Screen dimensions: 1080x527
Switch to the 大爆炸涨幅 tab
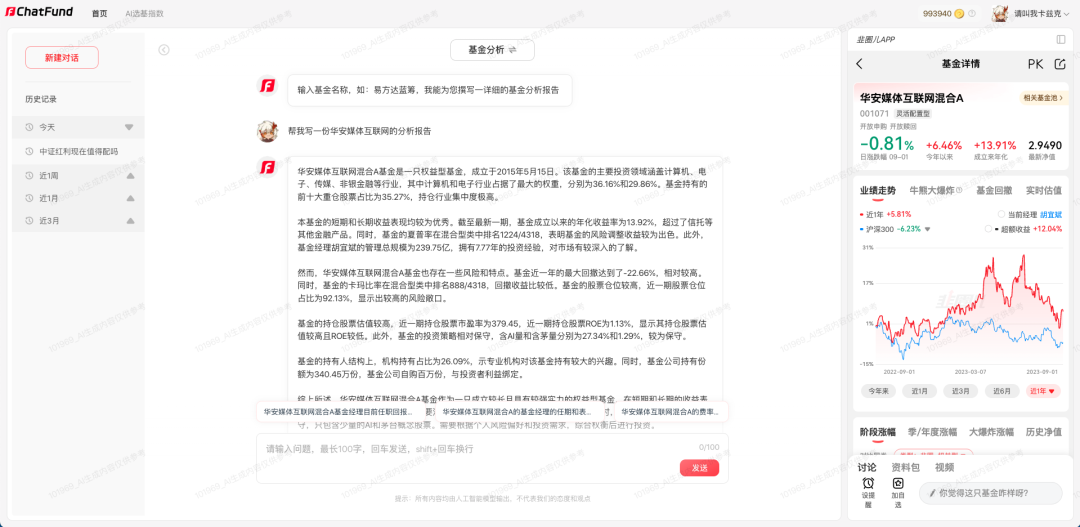[991, 433]
